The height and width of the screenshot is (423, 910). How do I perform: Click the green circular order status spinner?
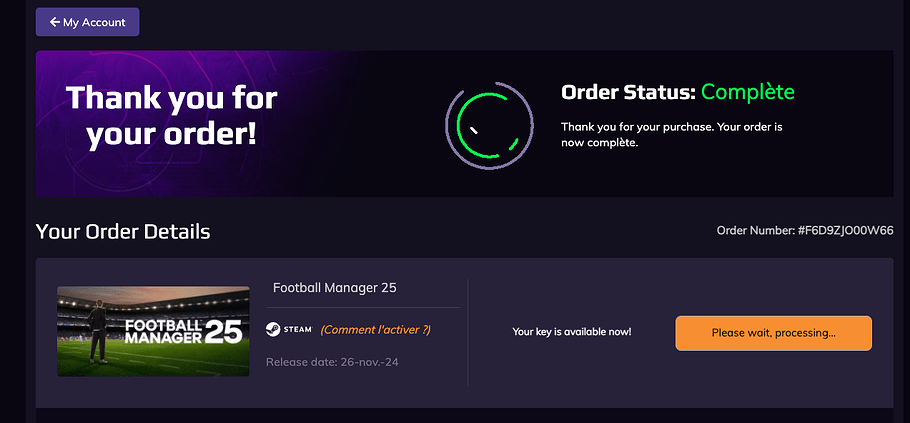click(489, 125)
